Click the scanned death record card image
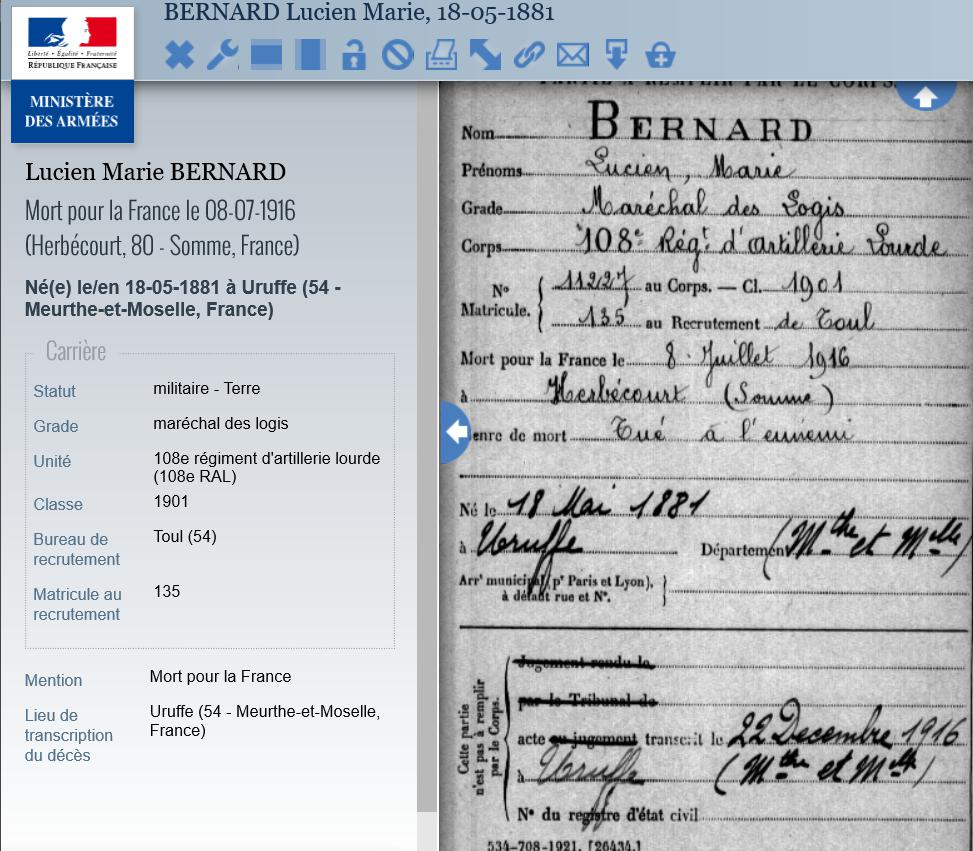This screenshot has width=973, height=851. tap(706, 466)
